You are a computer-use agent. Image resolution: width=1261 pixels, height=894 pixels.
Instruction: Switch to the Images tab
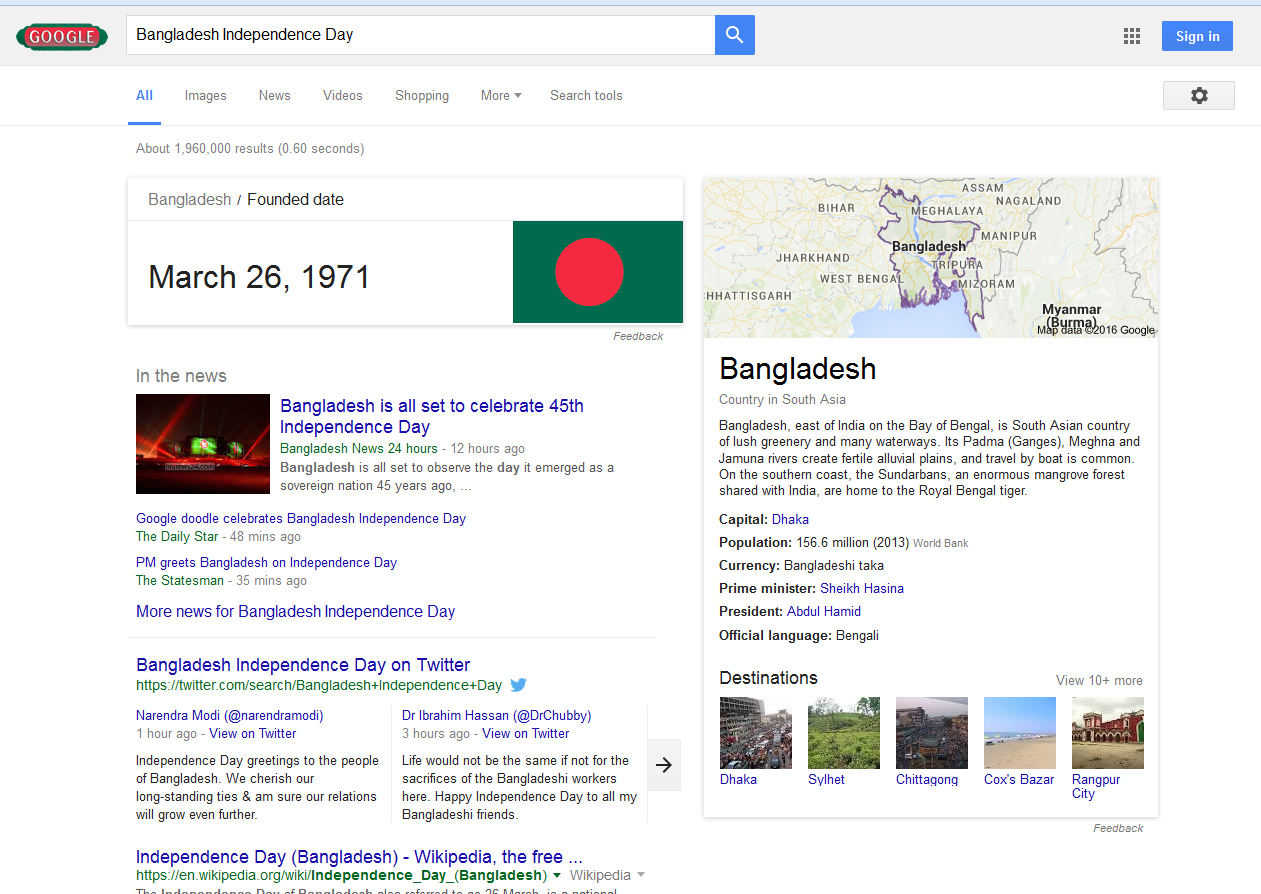pos(205,96)
